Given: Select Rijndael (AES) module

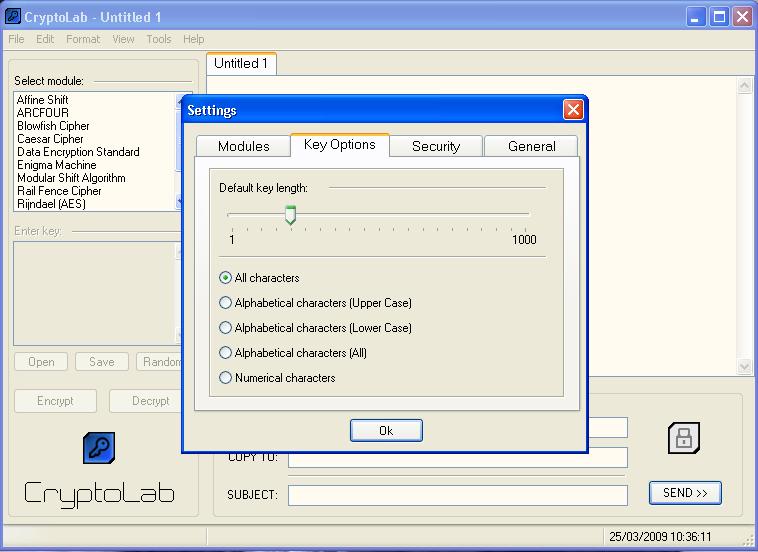Looking at the screenshot, I should pyautogui.click(x=51, y=204).
